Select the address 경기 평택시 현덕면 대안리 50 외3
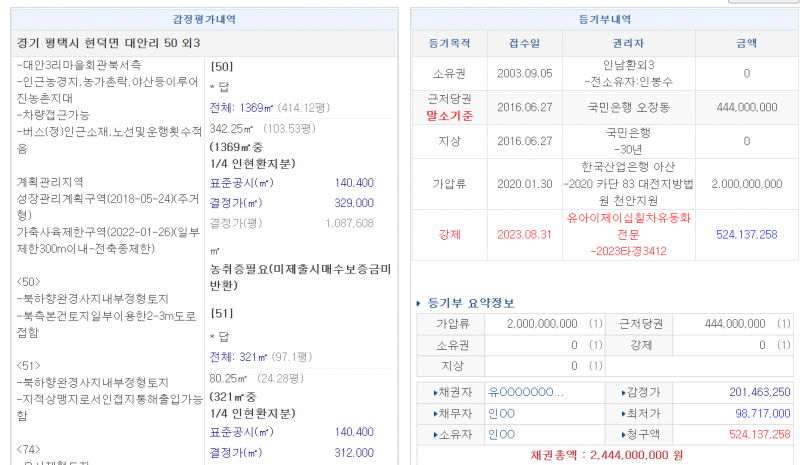 [x=110, y=43]
